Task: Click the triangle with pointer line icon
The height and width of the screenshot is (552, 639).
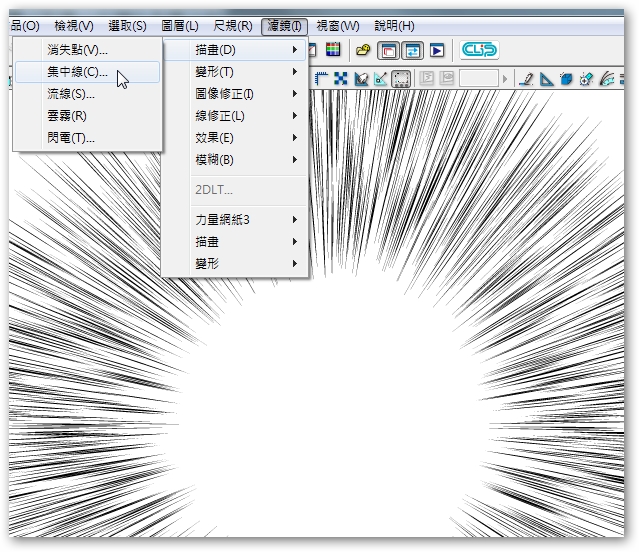Action: tap(381, 78)
